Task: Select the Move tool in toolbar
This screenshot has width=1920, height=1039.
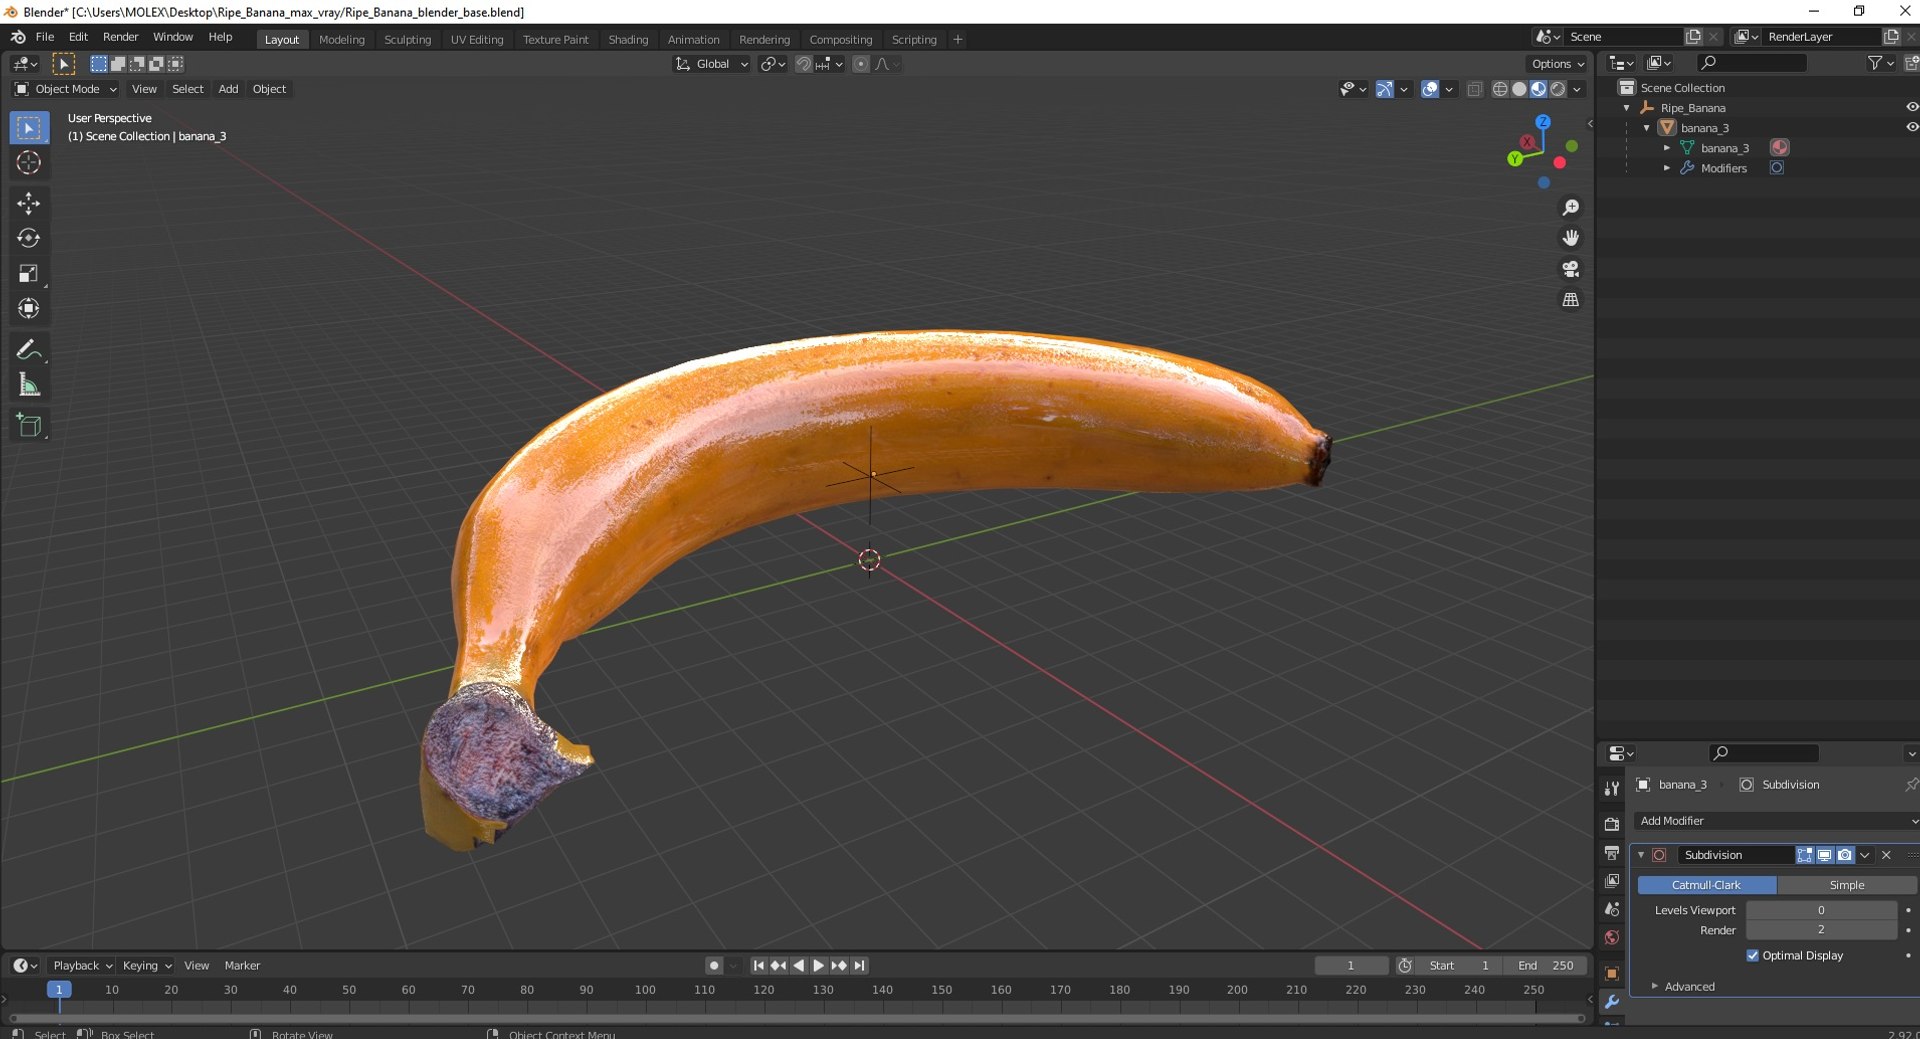Action: pos(28,203)
